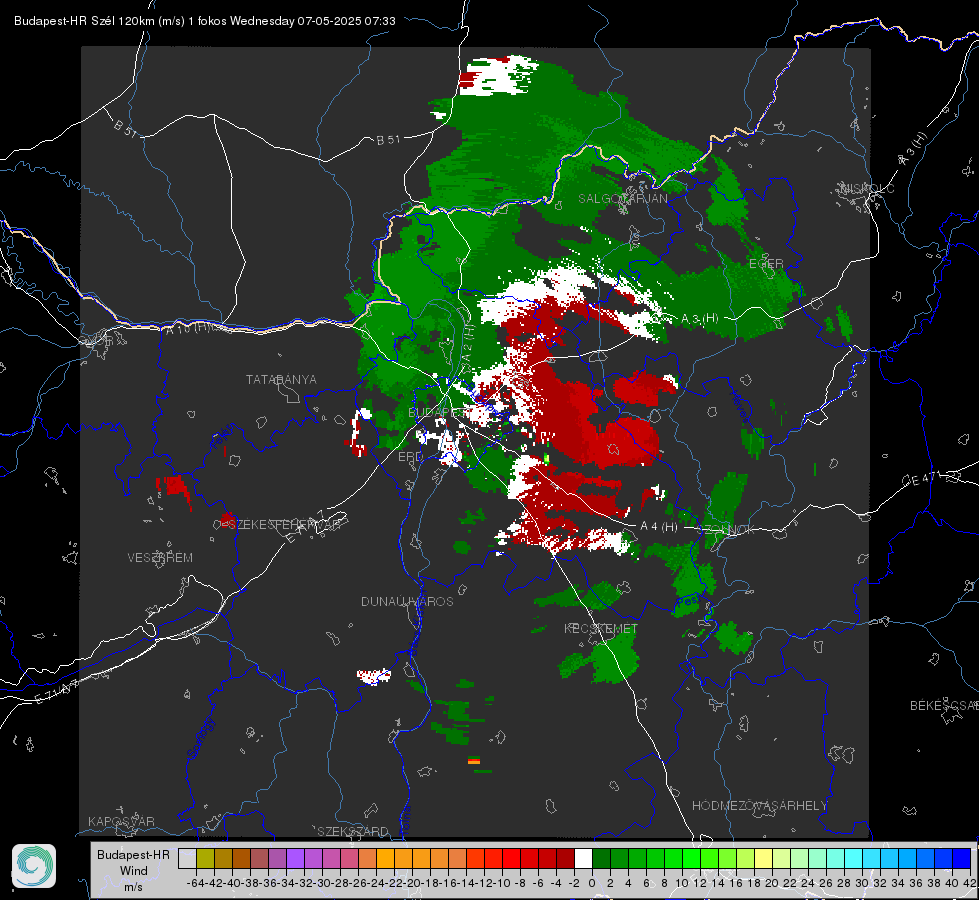Screen dimensions: 979x900
Task: Pick the dark green swatch between 0 and 2
Action: pyautogui.click(x=601, y=859)
